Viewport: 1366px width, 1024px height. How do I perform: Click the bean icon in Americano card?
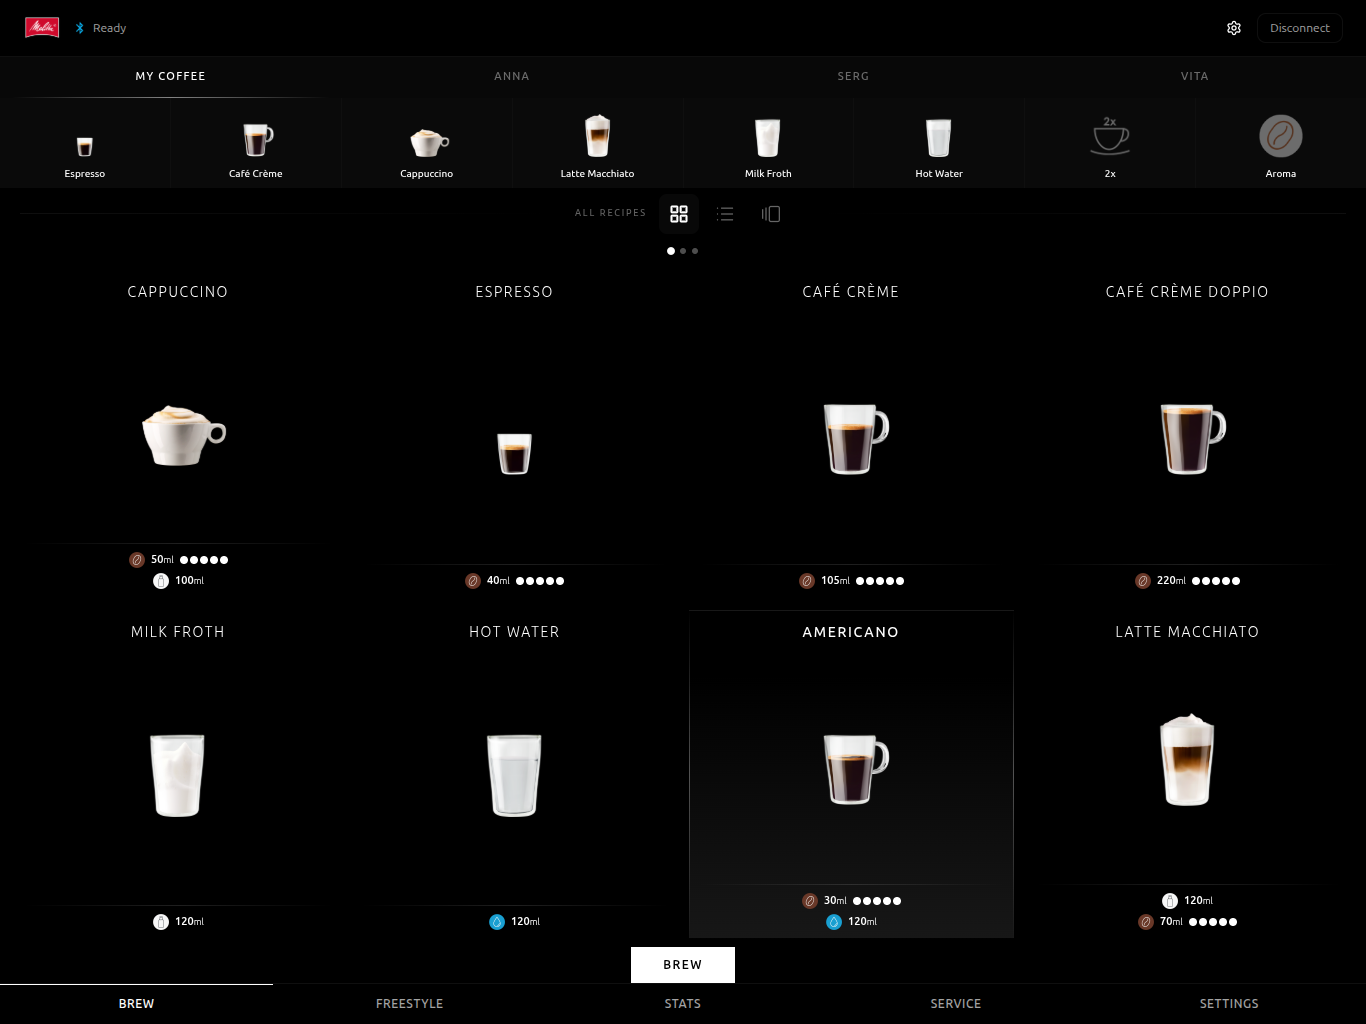[x=810, y=901]
